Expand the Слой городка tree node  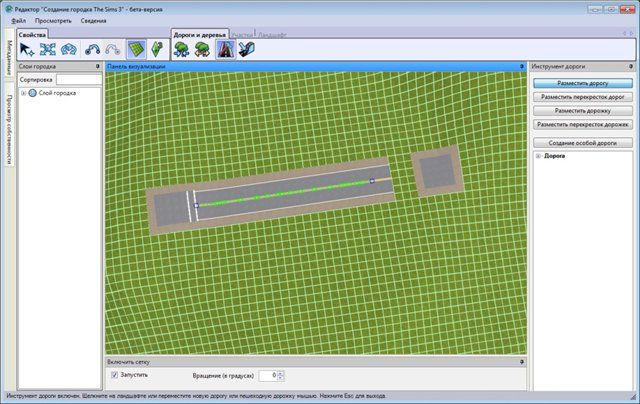[x=23, y=93]
